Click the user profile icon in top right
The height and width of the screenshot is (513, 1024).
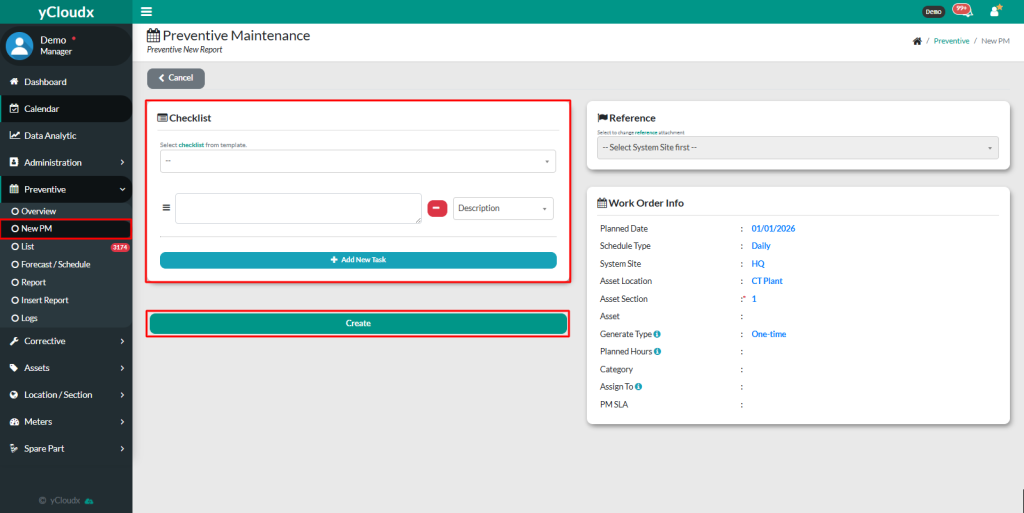tap(994, 11)
